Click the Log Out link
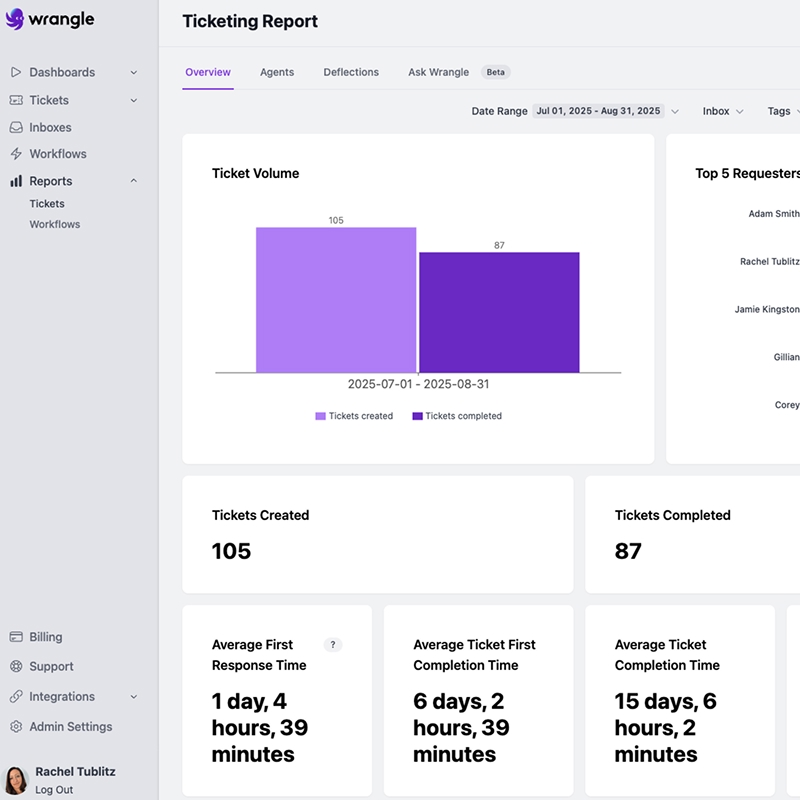The height and width of the screenshot is (800, 800). coord(54,789)
